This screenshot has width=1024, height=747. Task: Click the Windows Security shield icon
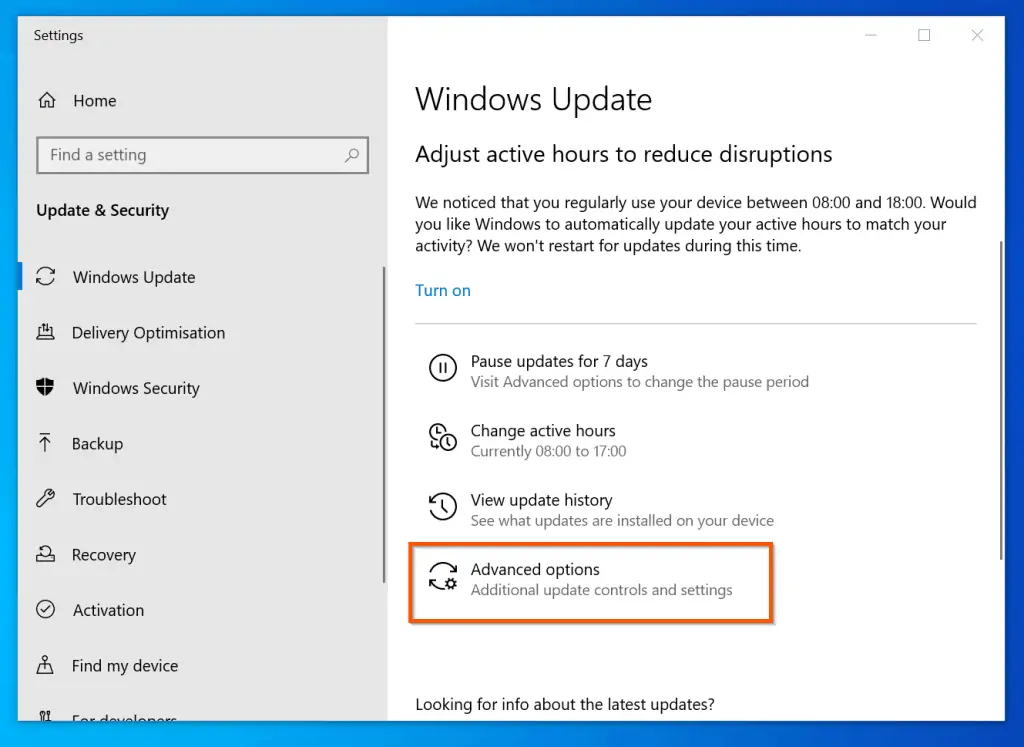tap(46, 388)
